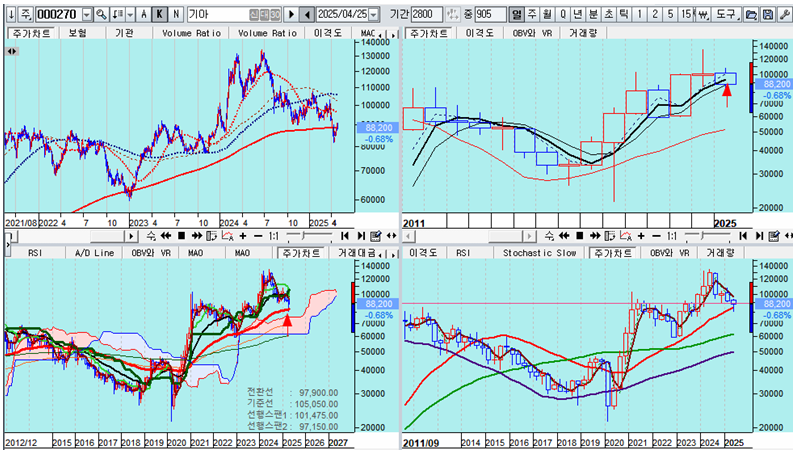This screenshot has width=795, height=451.
Task: Click left panel 1:1 scale button
Action: pos(274,236)
